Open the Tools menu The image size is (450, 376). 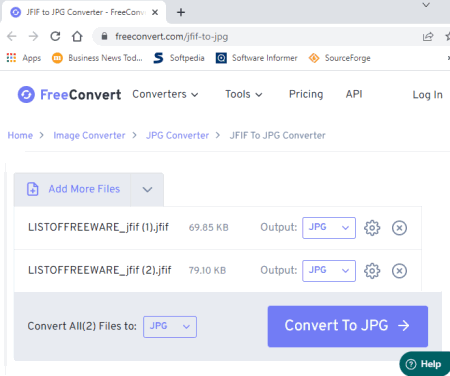pos(244,94)
